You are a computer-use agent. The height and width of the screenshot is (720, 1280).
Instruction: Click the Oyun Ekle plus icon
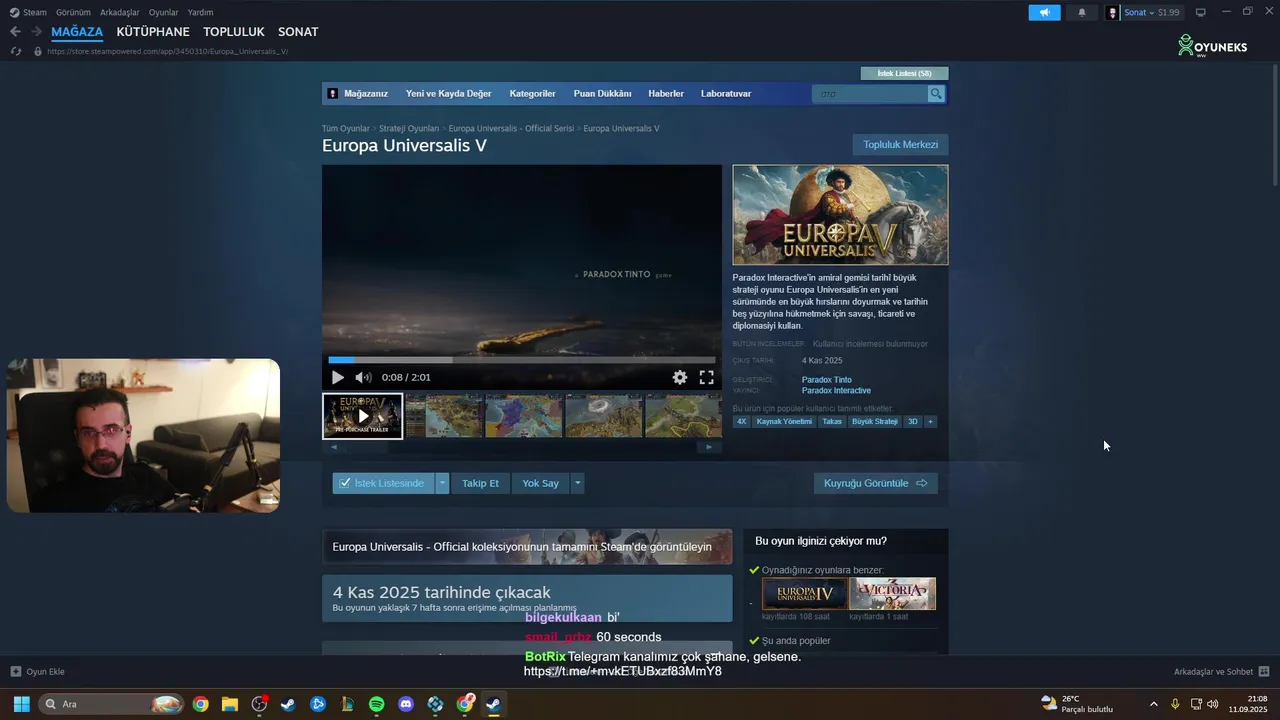click(15, 672)
